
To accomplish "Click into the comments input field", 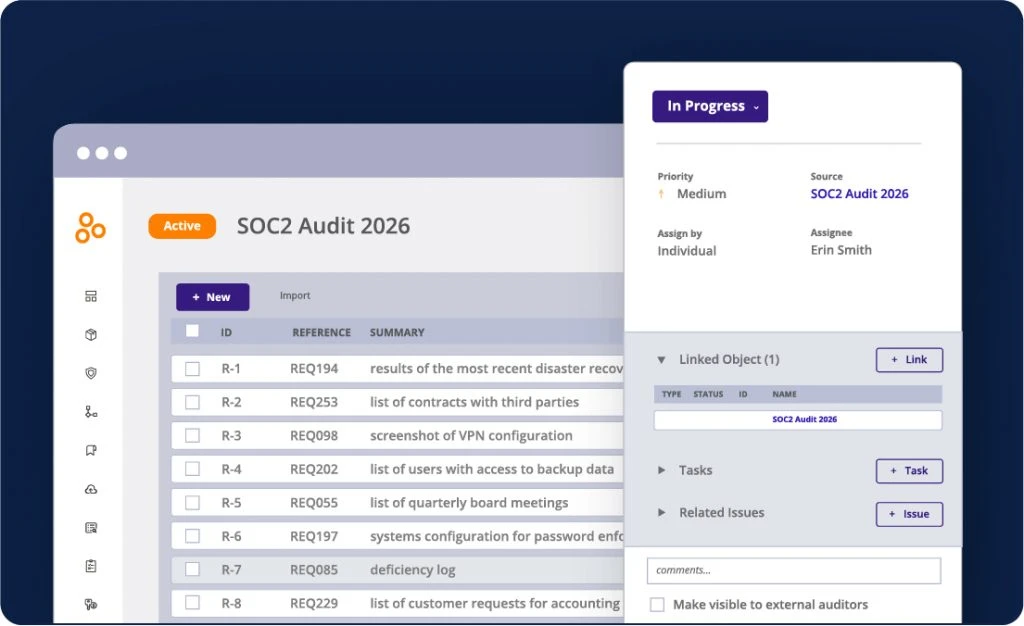I will 793,570.
